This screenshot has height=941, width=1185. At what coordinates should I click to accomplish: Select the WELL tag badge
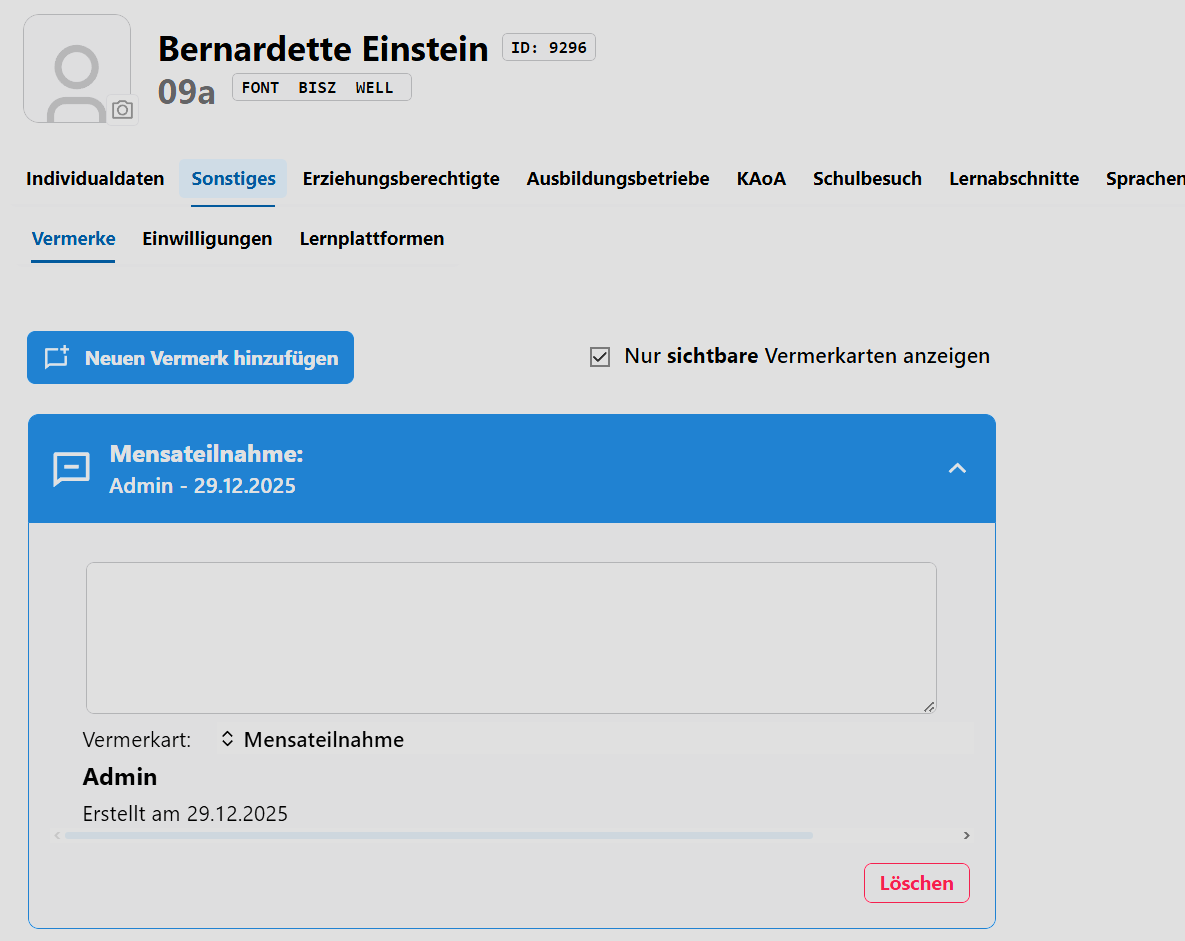[374, 87]
